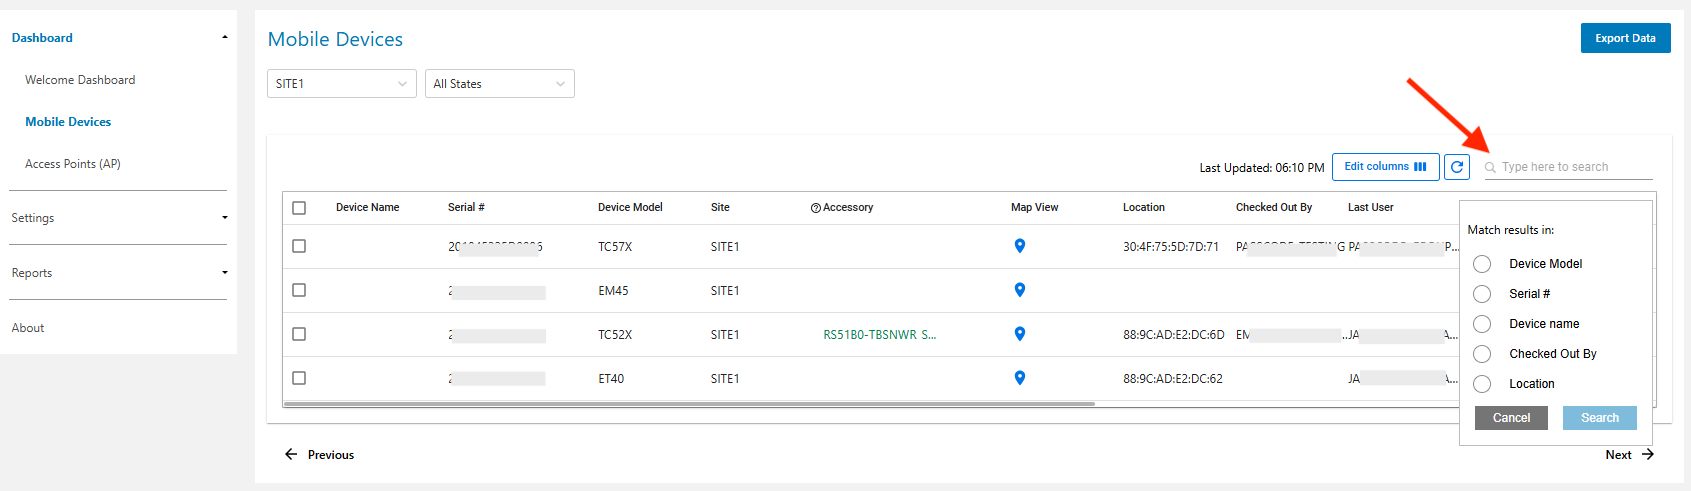Click the Edit columns button
The image size is (1691, 491).
point(1385,167)
